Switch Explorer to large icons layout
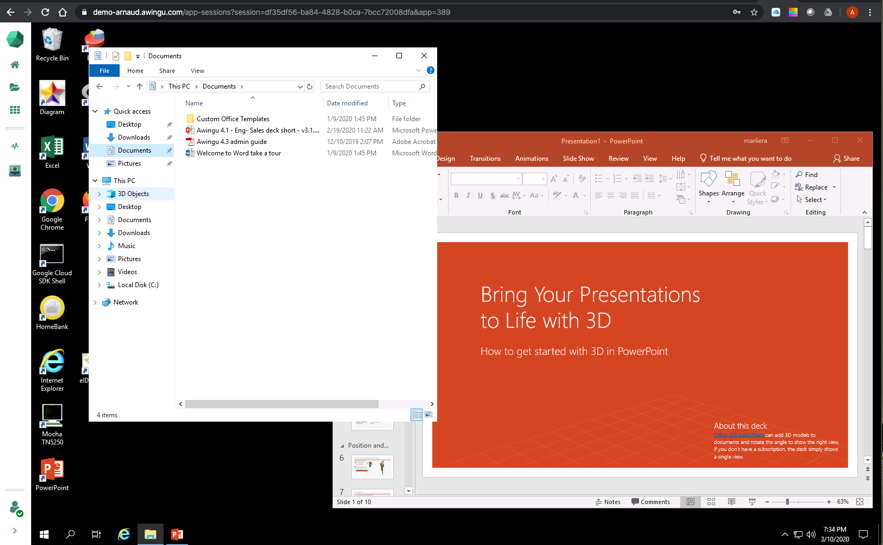The width and height of the screenshot is (883, 545). point(429,415)
